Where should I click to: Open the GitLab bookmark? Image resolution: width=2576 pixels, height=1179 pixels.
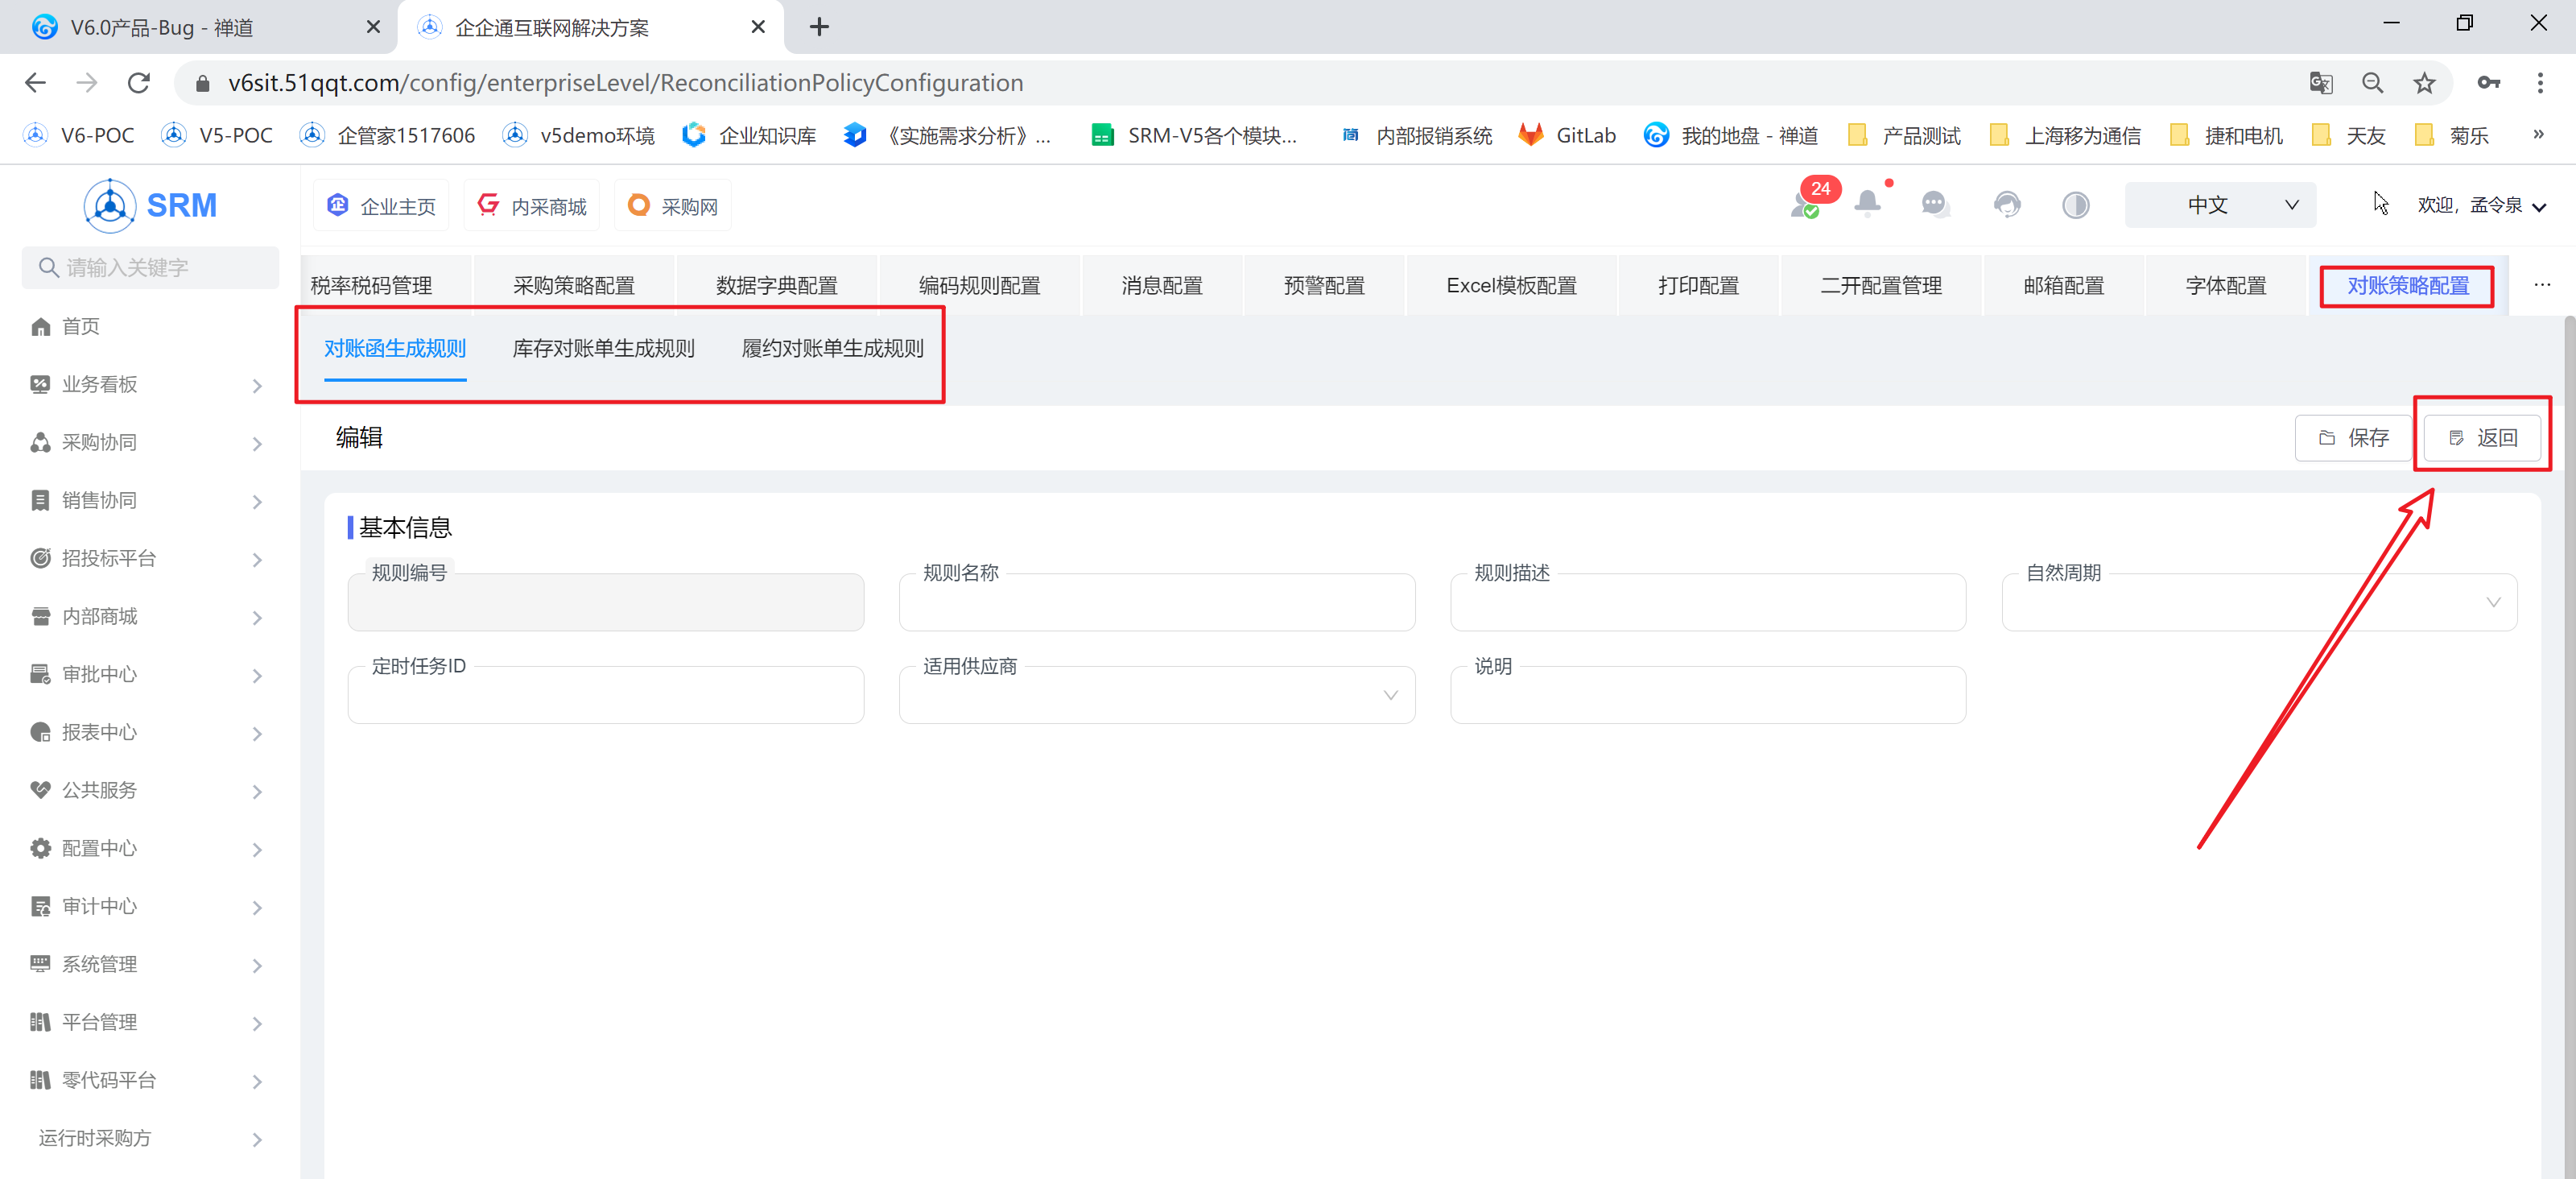click(1567, 135)
